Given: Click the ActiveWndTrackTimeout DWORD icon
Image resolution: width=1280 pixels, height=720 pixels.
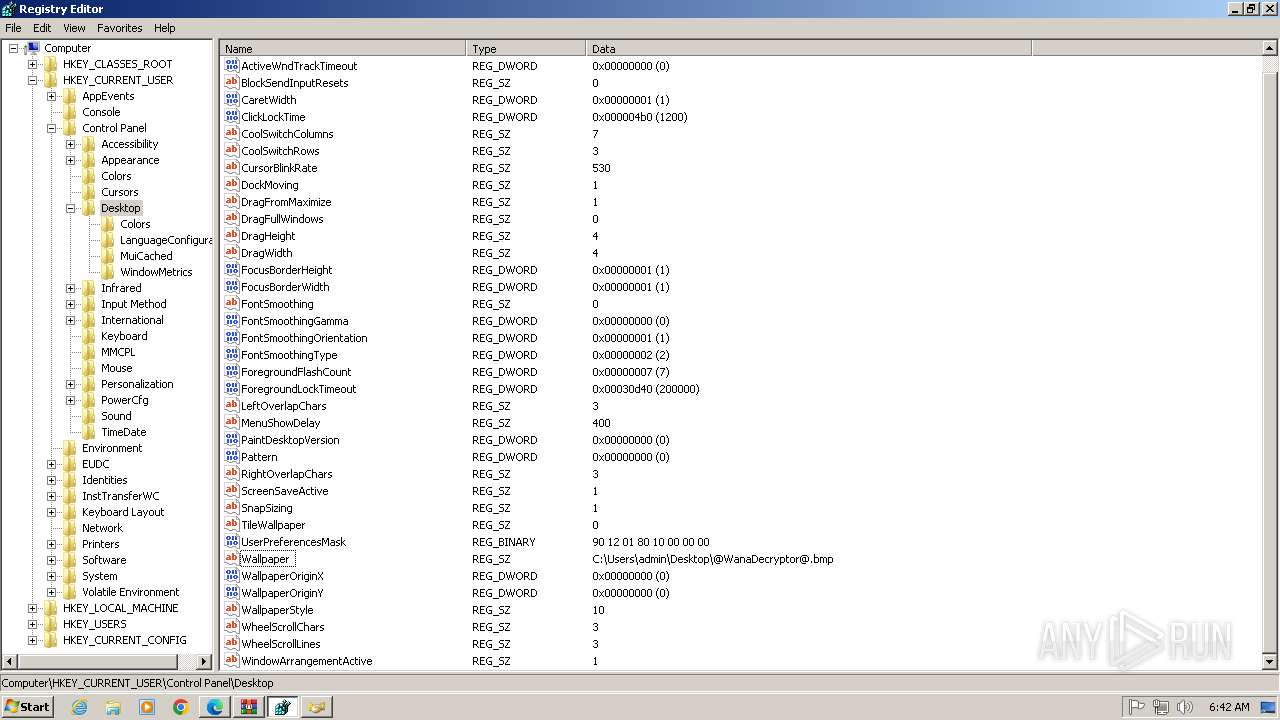Looking at the screenshot, I should [x=232, y=66].
